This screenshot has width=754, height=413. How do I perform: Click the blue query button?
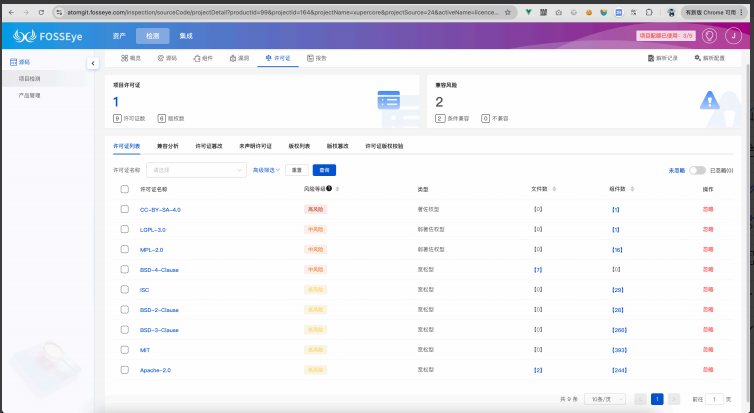pos(324,170)
